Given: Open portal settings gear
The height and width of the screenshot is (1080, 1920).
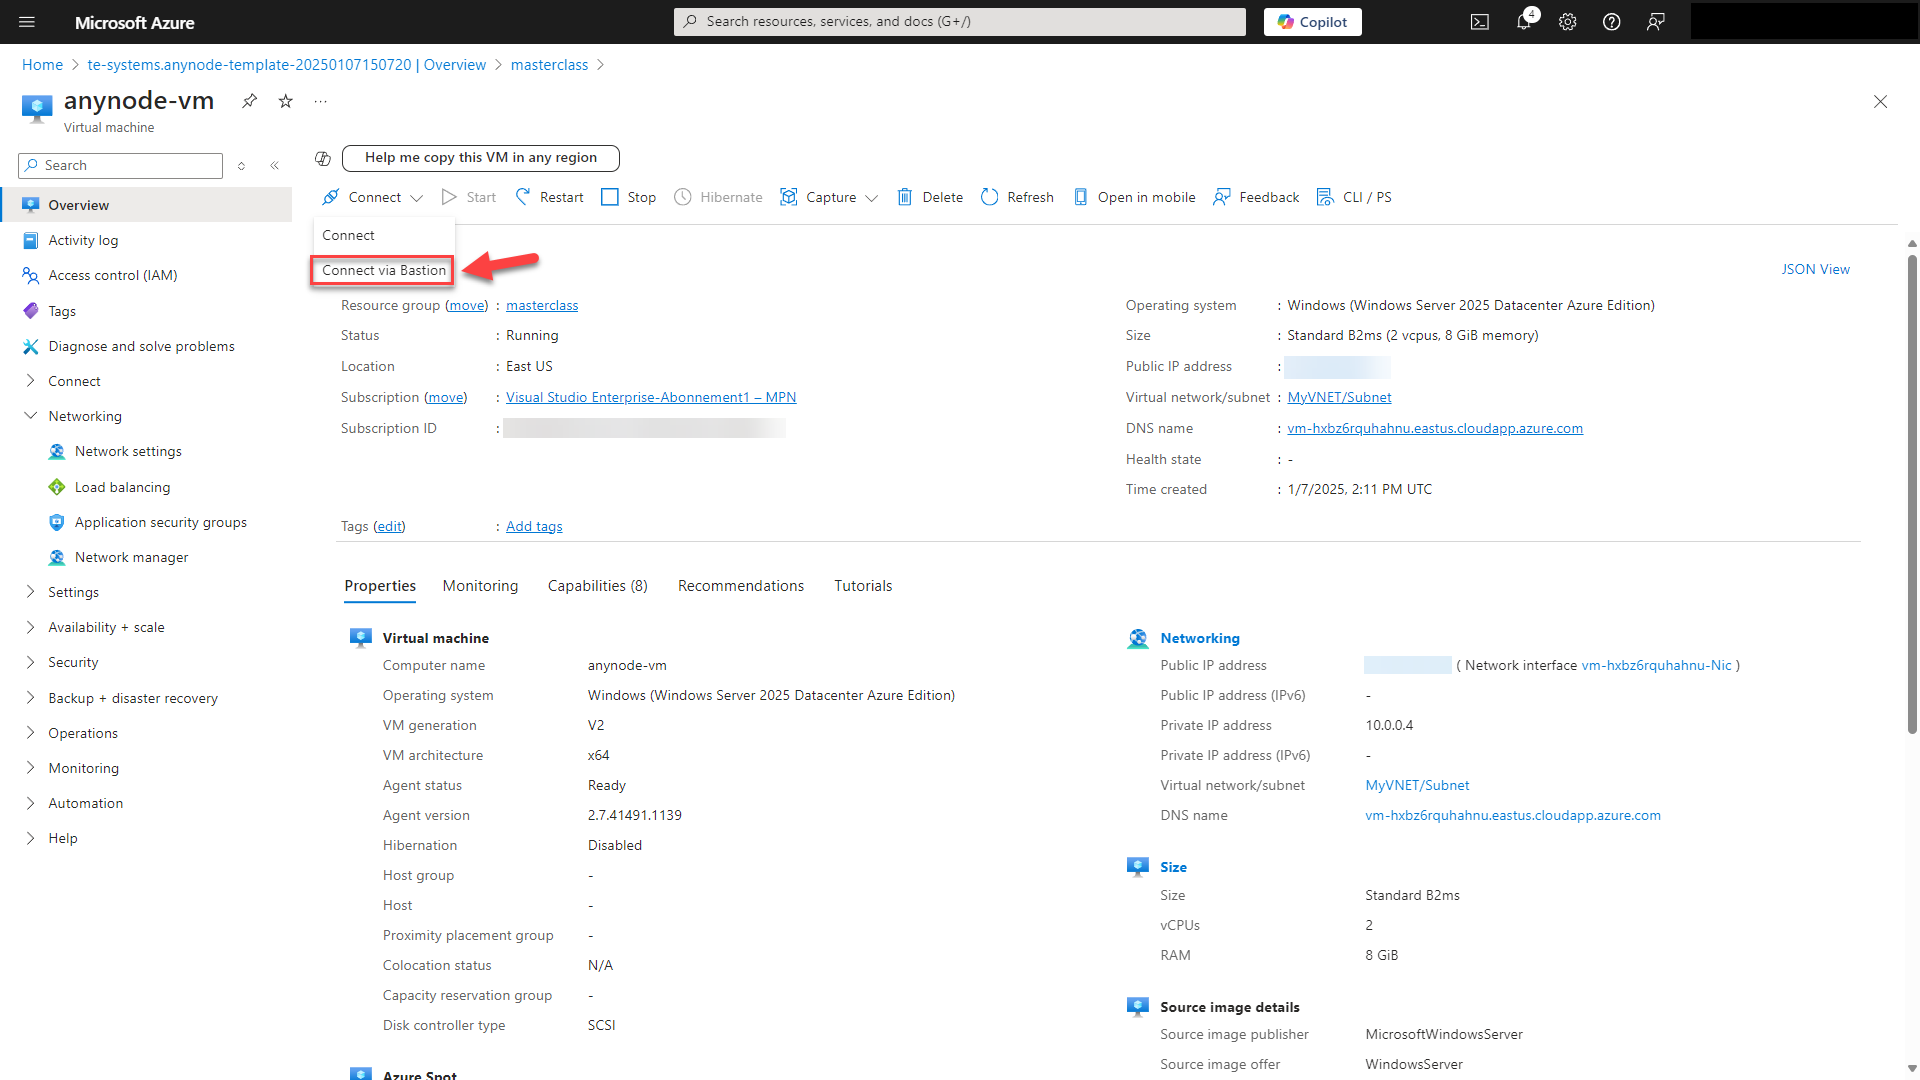Looking at the screenshot, I should coord(1568,22).
